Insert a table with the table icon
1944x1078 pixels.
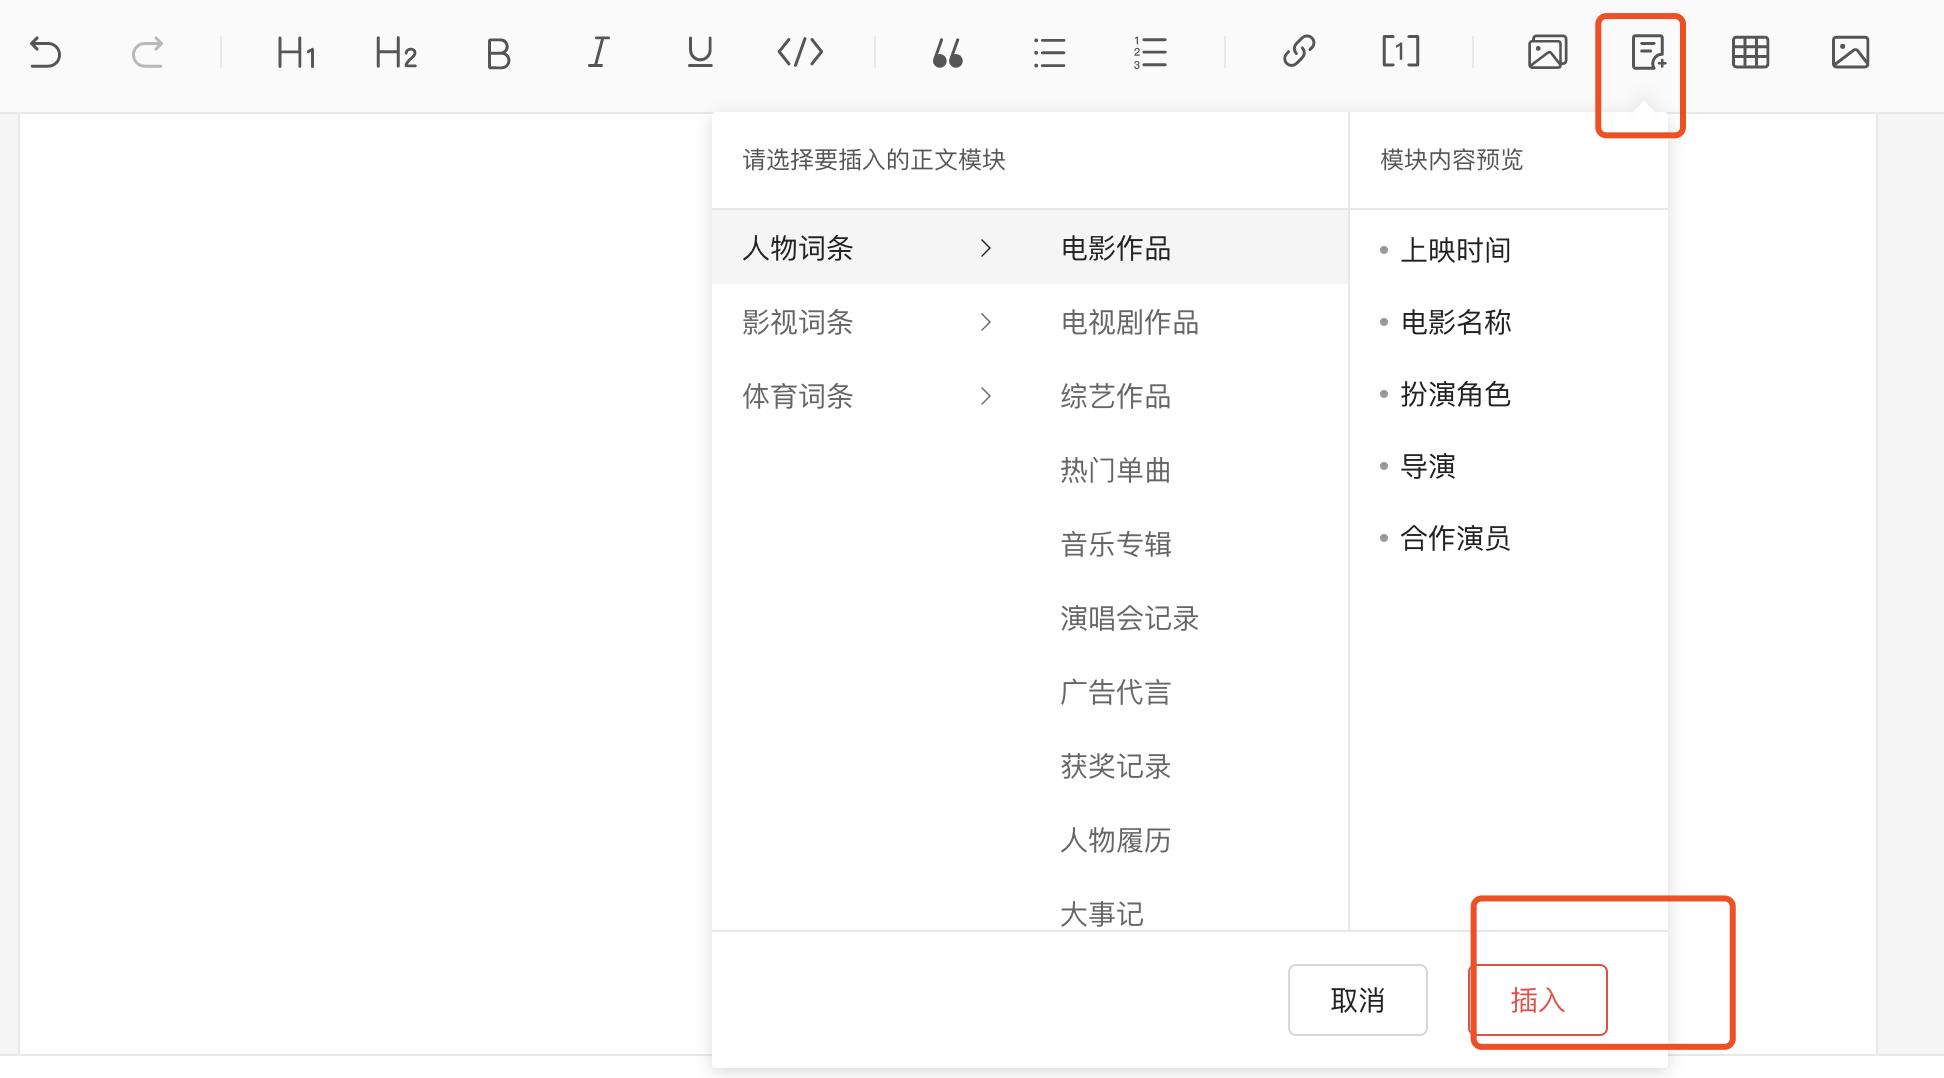[1750, 52]
